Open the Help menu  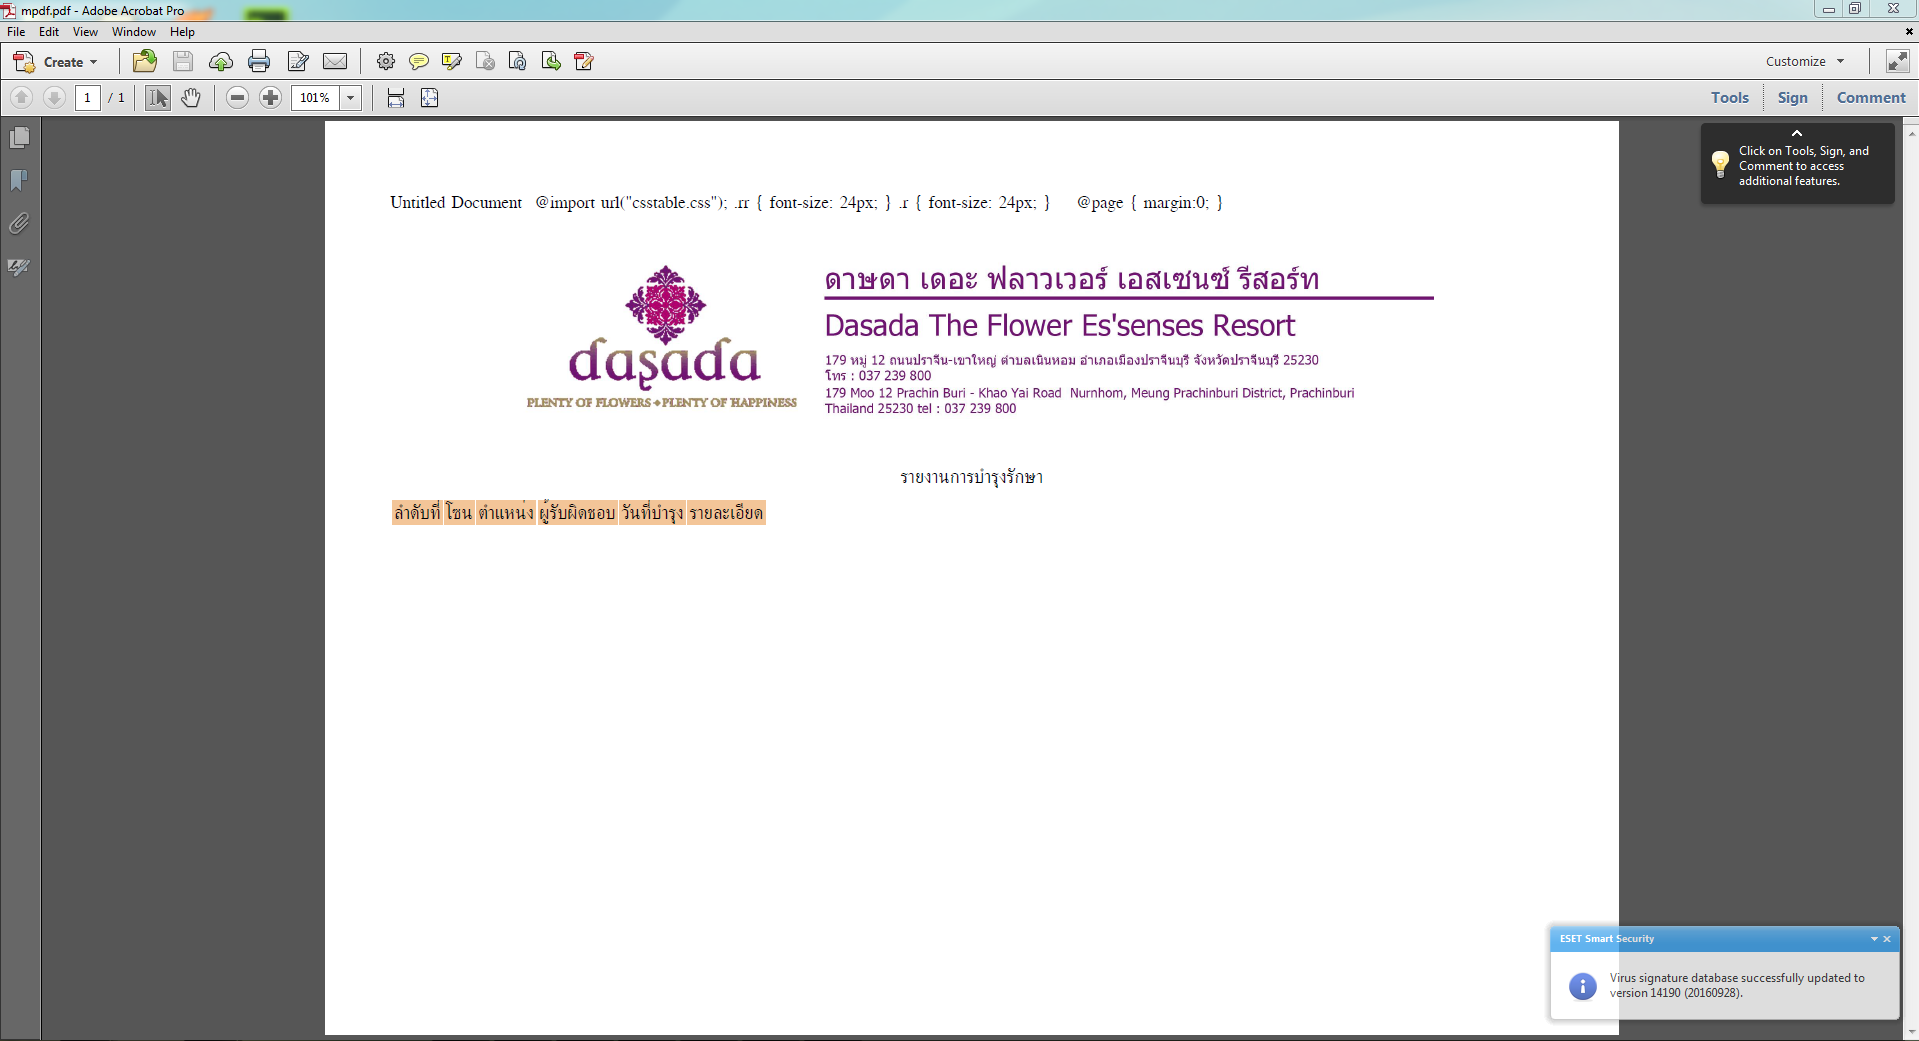[x=182, y=32]
